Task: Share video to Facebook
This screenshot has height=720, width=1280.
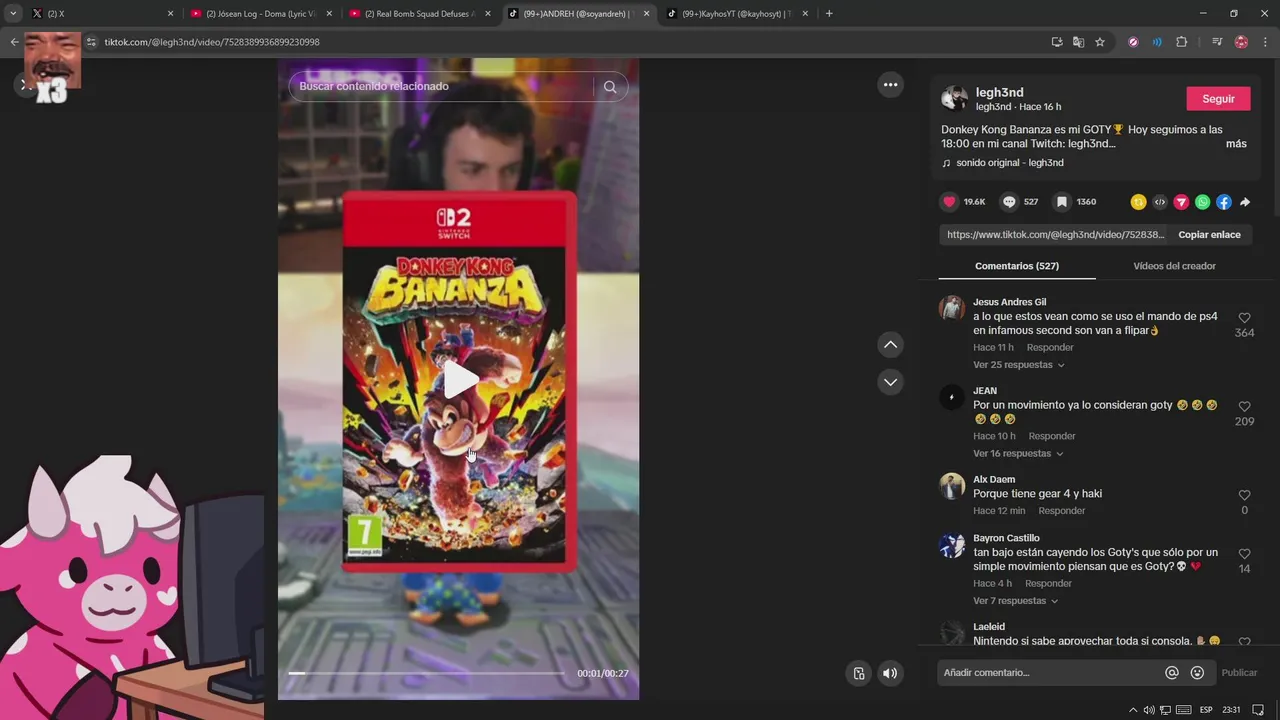Action: [1224, 202]
